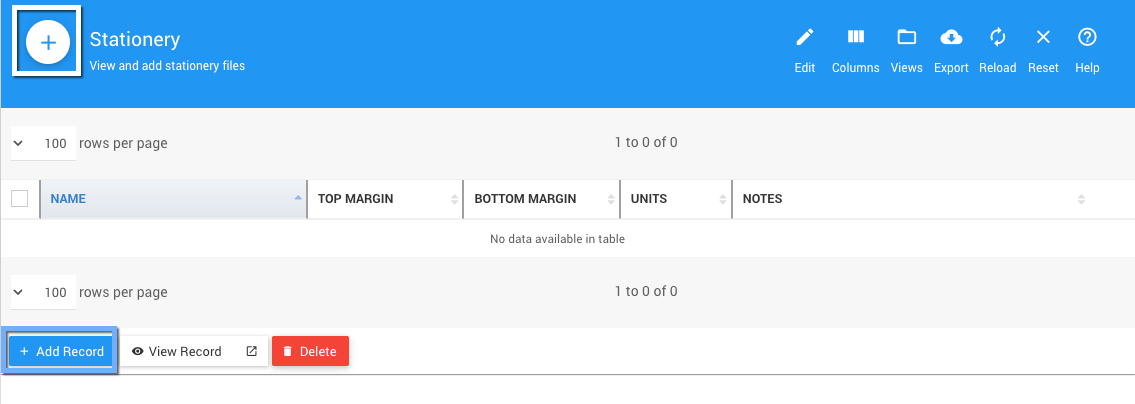Click the View Record button
Viewport: 1135px width, 404px height.
(177, 351)
